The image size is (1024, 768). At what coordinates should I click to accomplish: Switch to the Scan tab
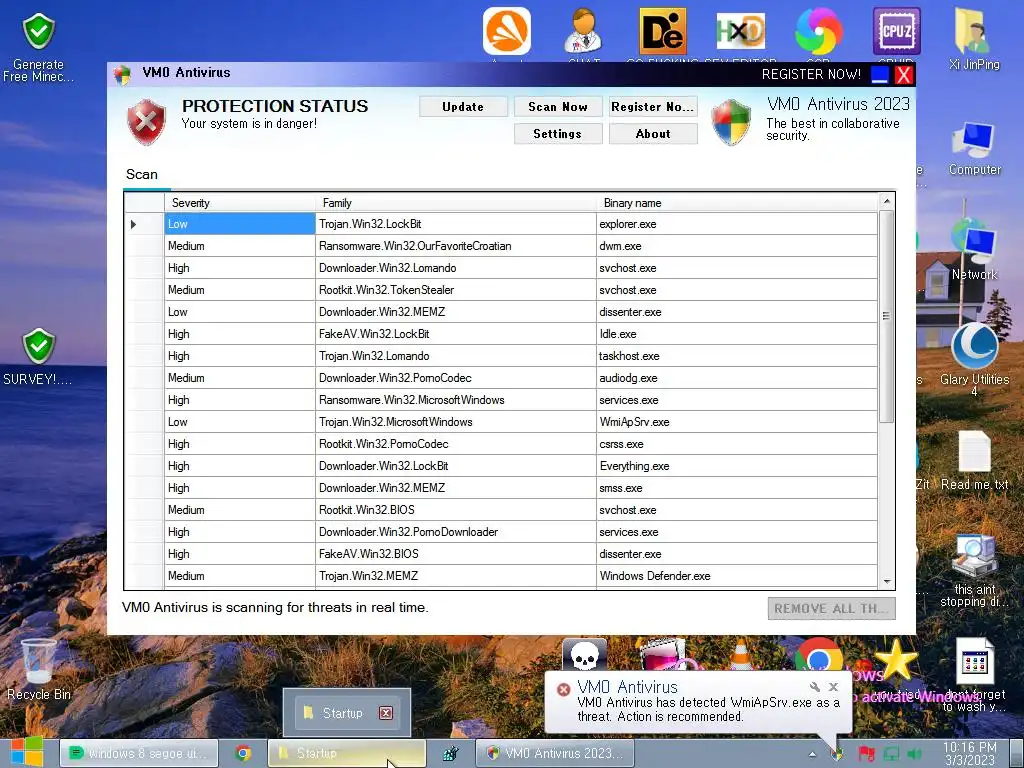[x=142, y=174]
